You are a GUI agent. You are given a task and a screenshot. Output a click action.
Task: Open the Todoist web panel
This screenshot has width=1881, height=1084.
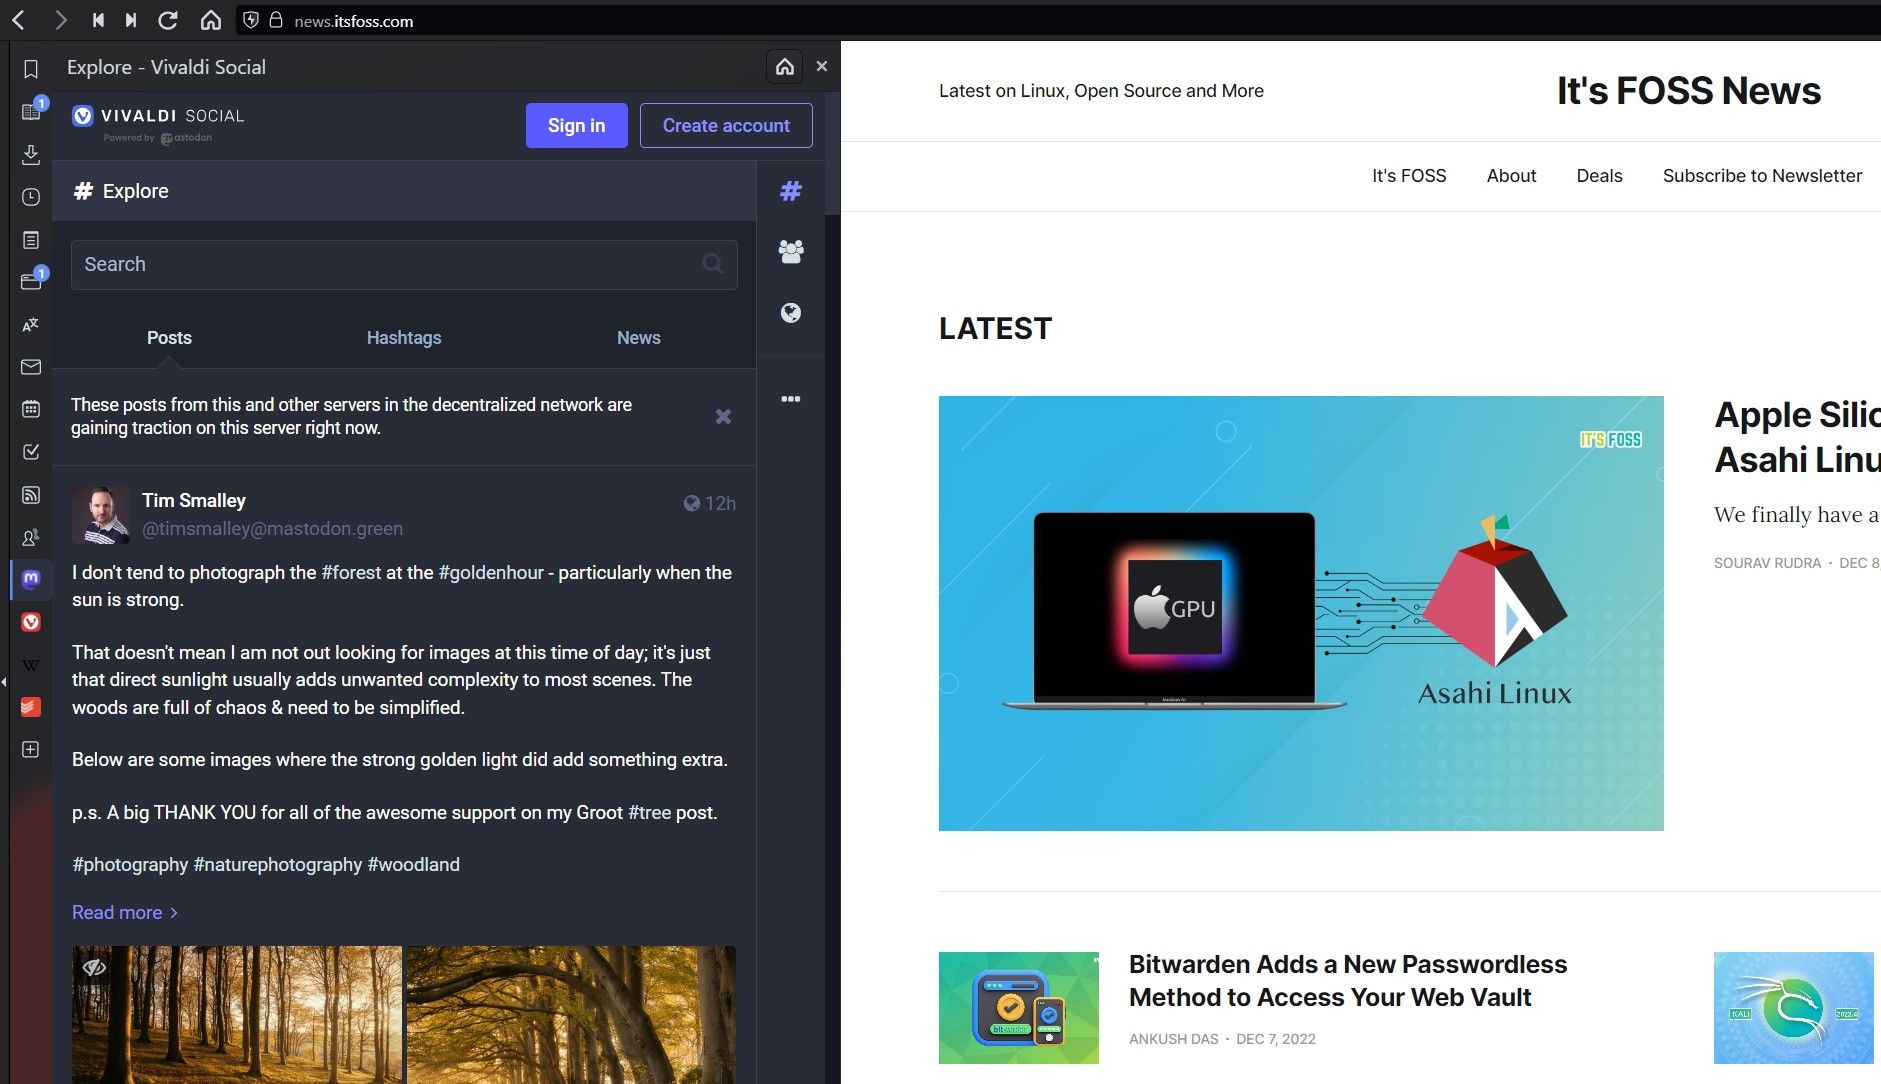30,707
